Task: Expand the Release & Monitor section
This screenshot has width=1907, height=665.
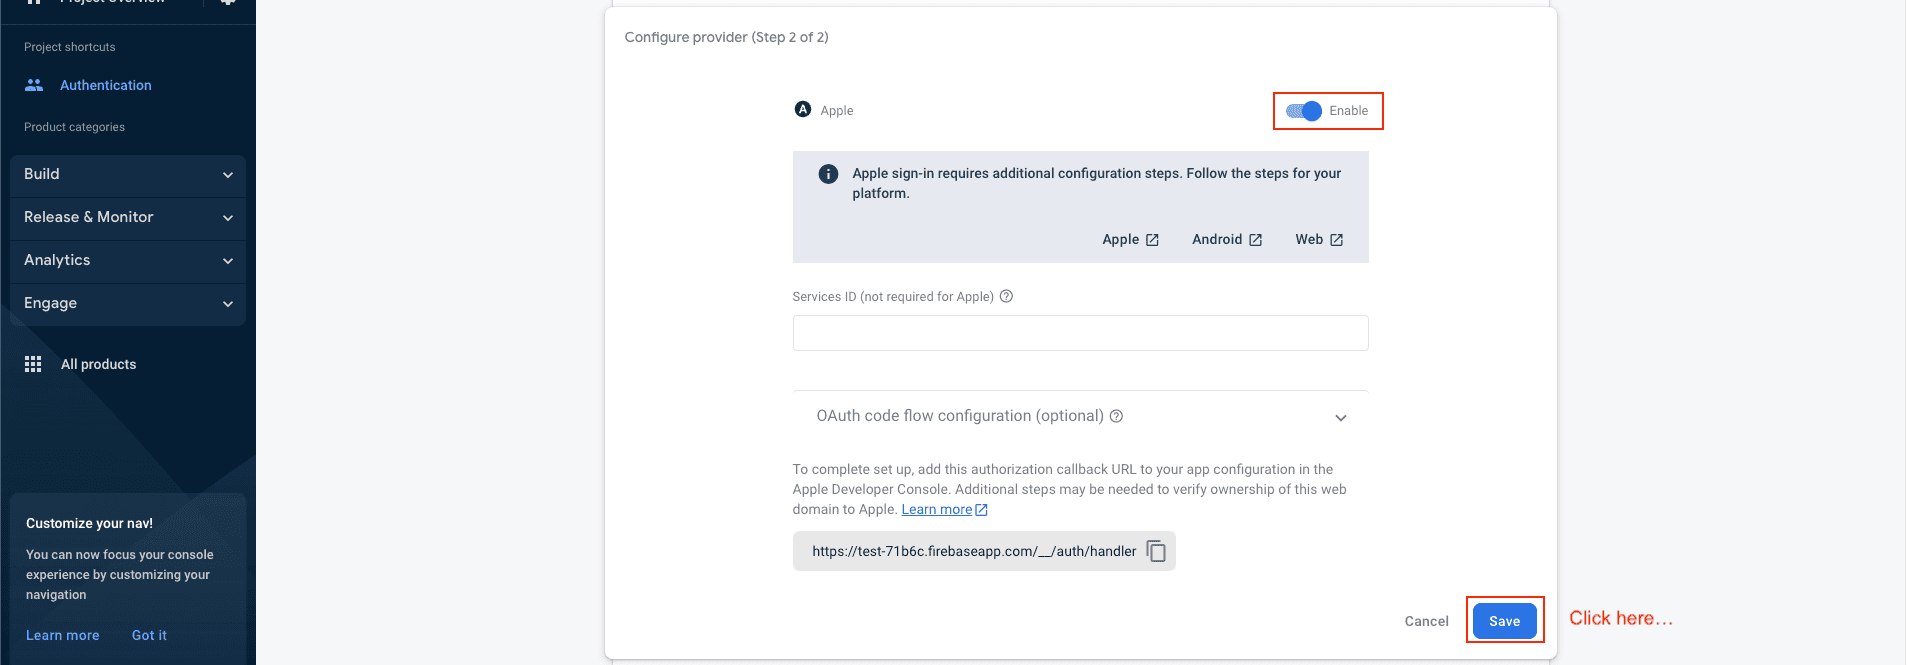Action: click(128, 217)
